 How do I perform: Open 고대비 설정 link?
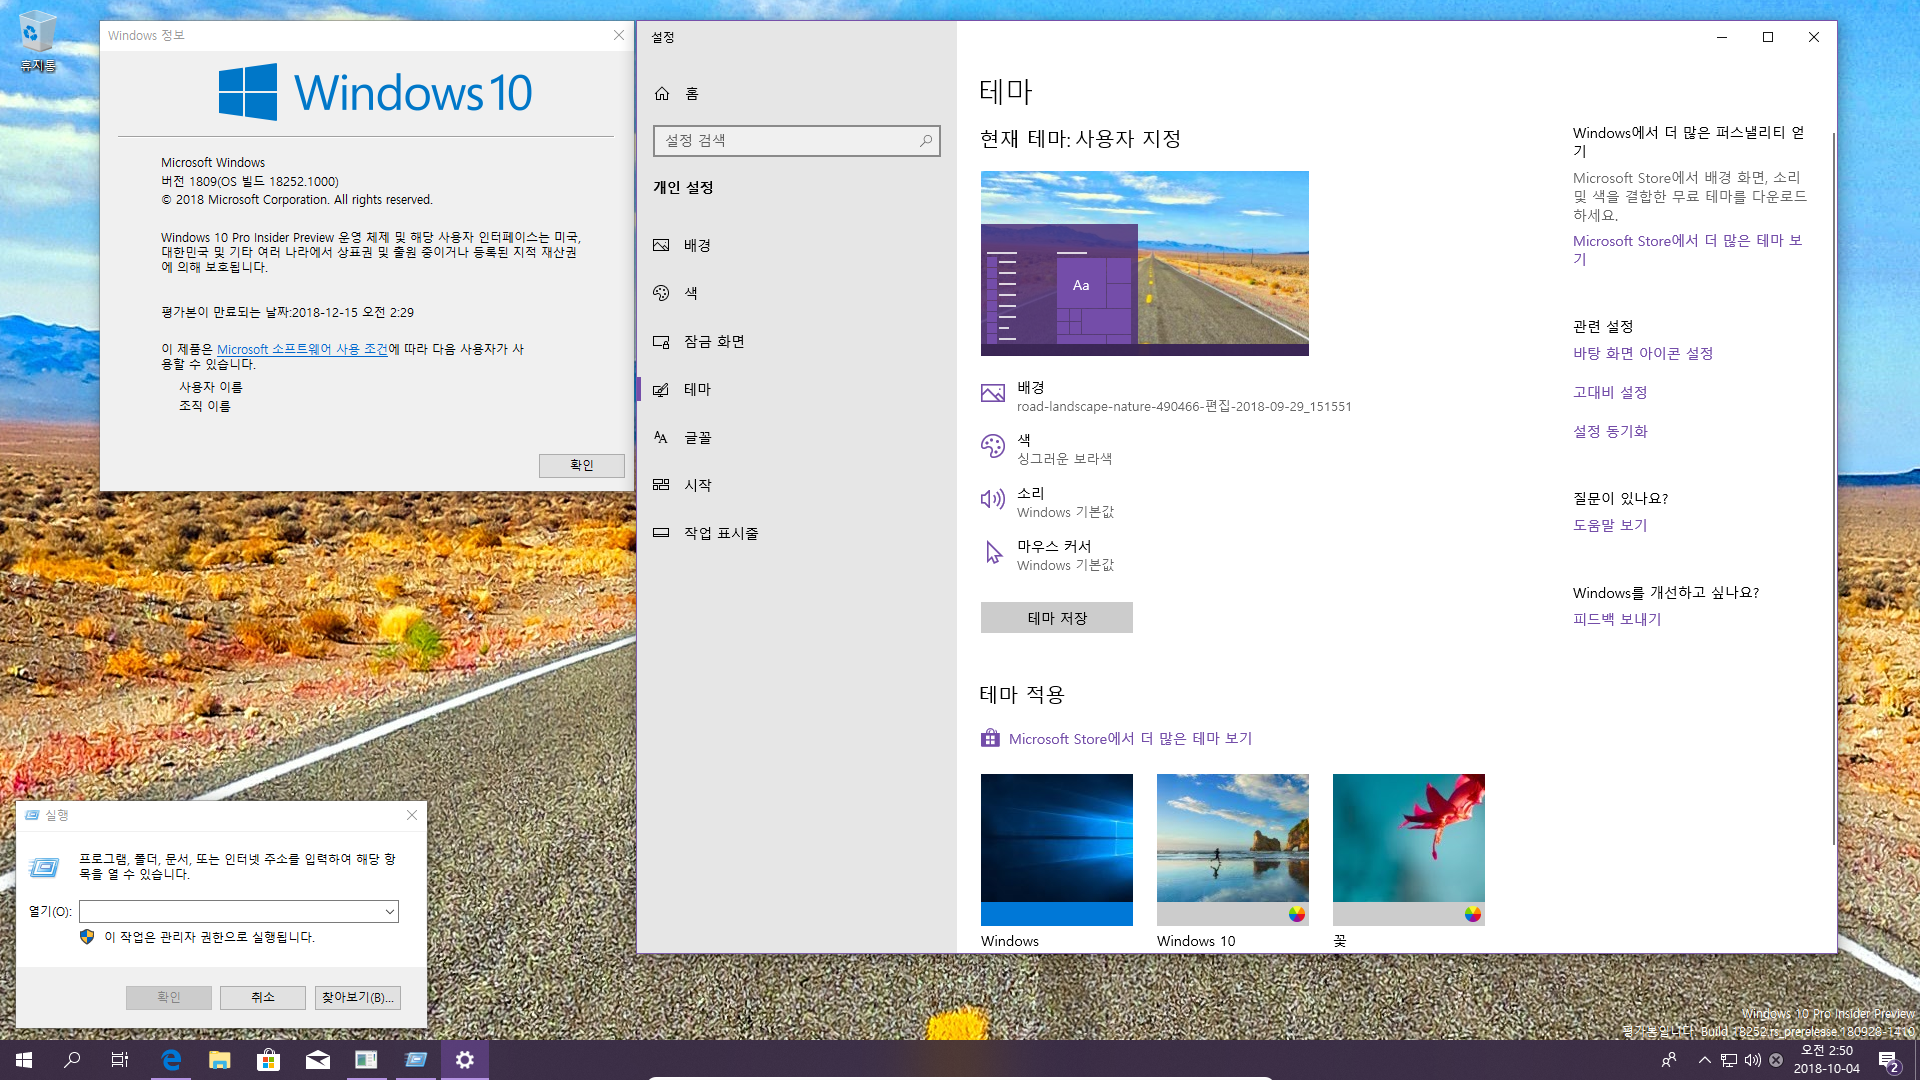(x=1610, y=392)
